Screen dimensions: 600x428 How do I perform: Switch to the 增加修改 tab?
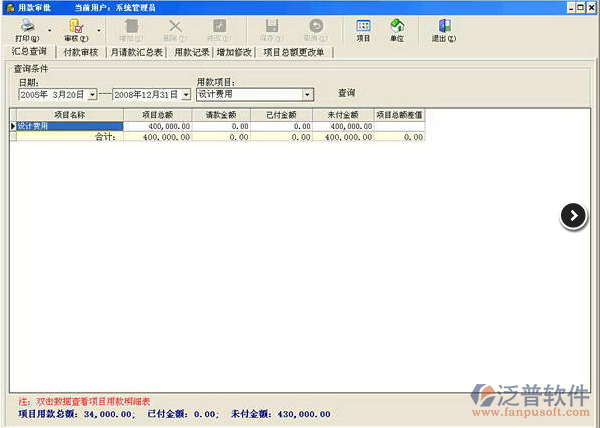234,52
